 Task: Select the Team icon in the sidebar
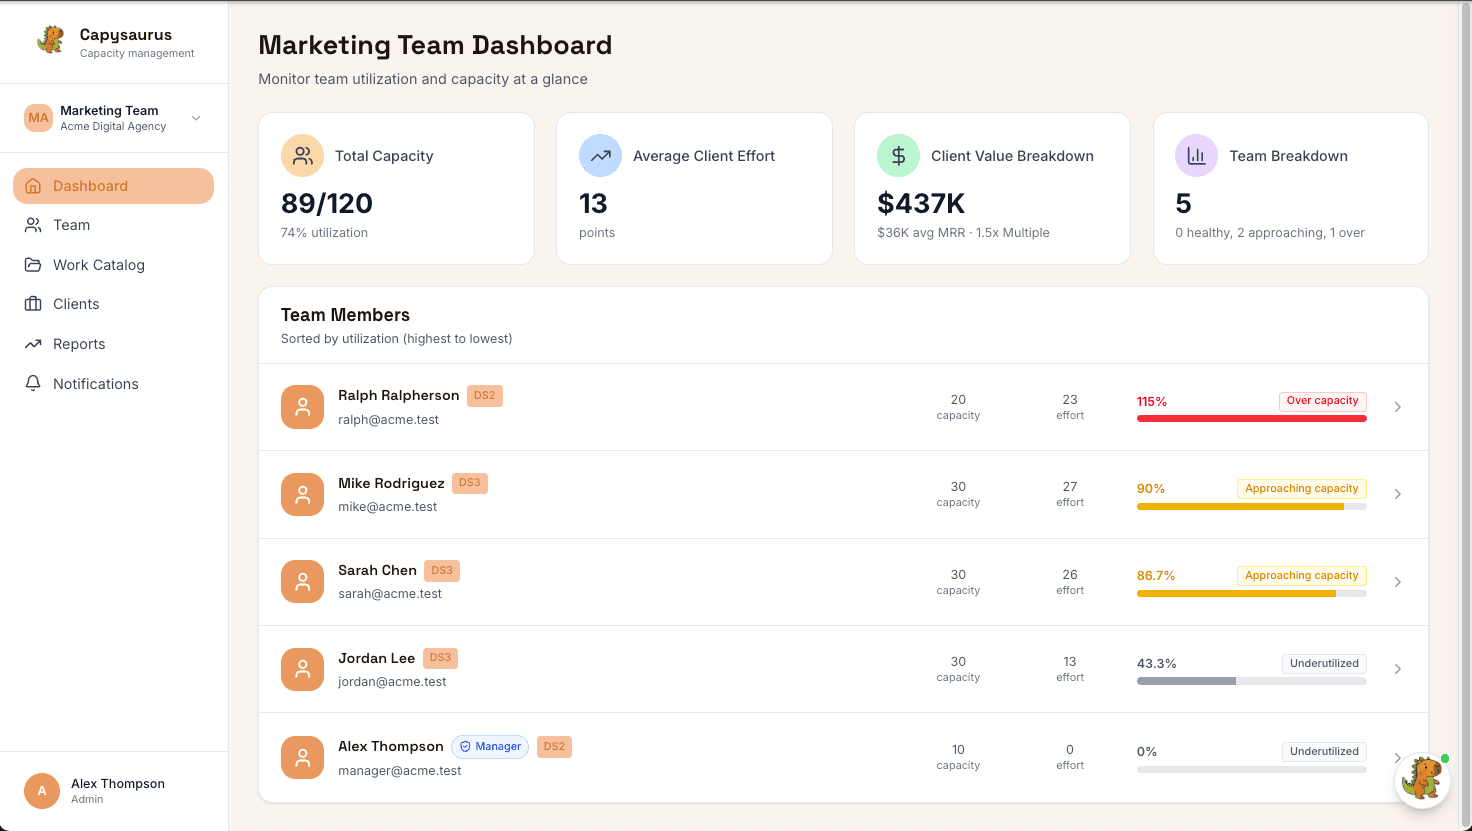click(x=32, y=224)
